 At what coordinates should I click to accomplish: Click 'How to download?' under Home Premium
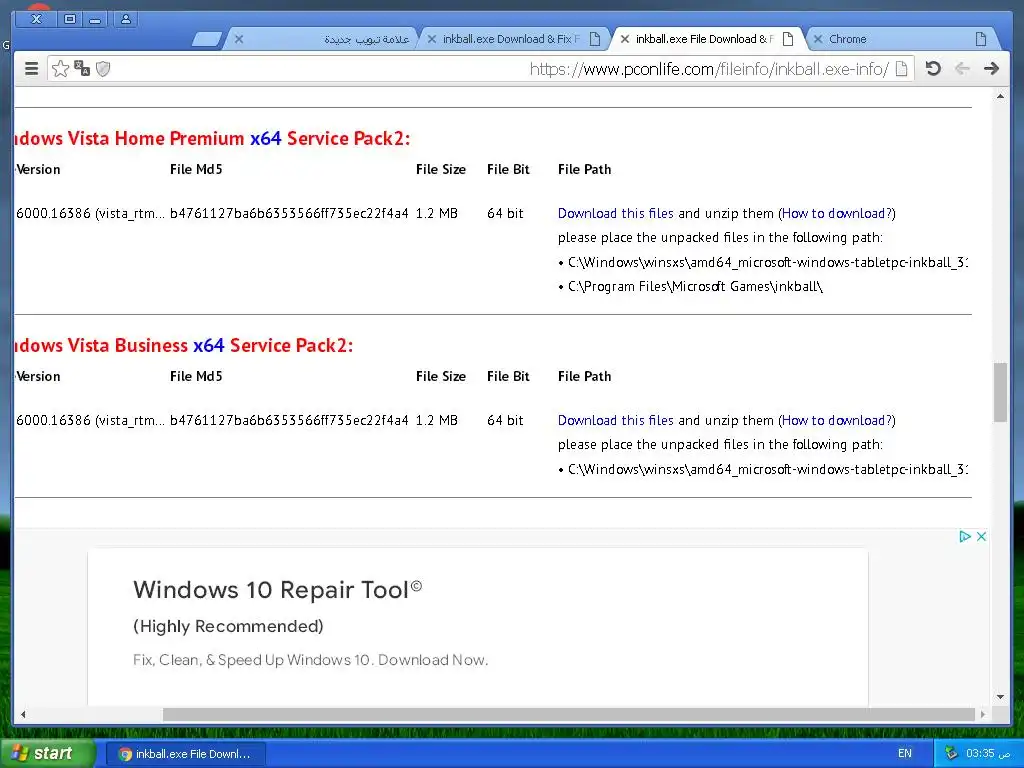(x=837, y=214)
